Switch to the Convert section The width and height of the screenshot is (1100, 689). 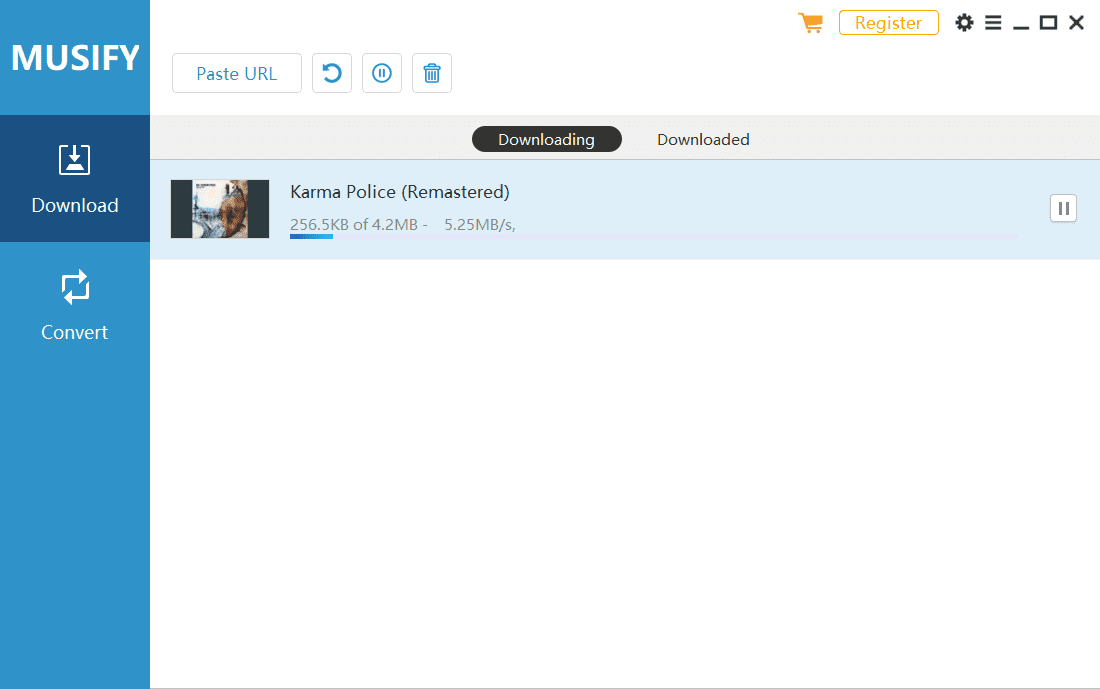click(x=75, y=305)
